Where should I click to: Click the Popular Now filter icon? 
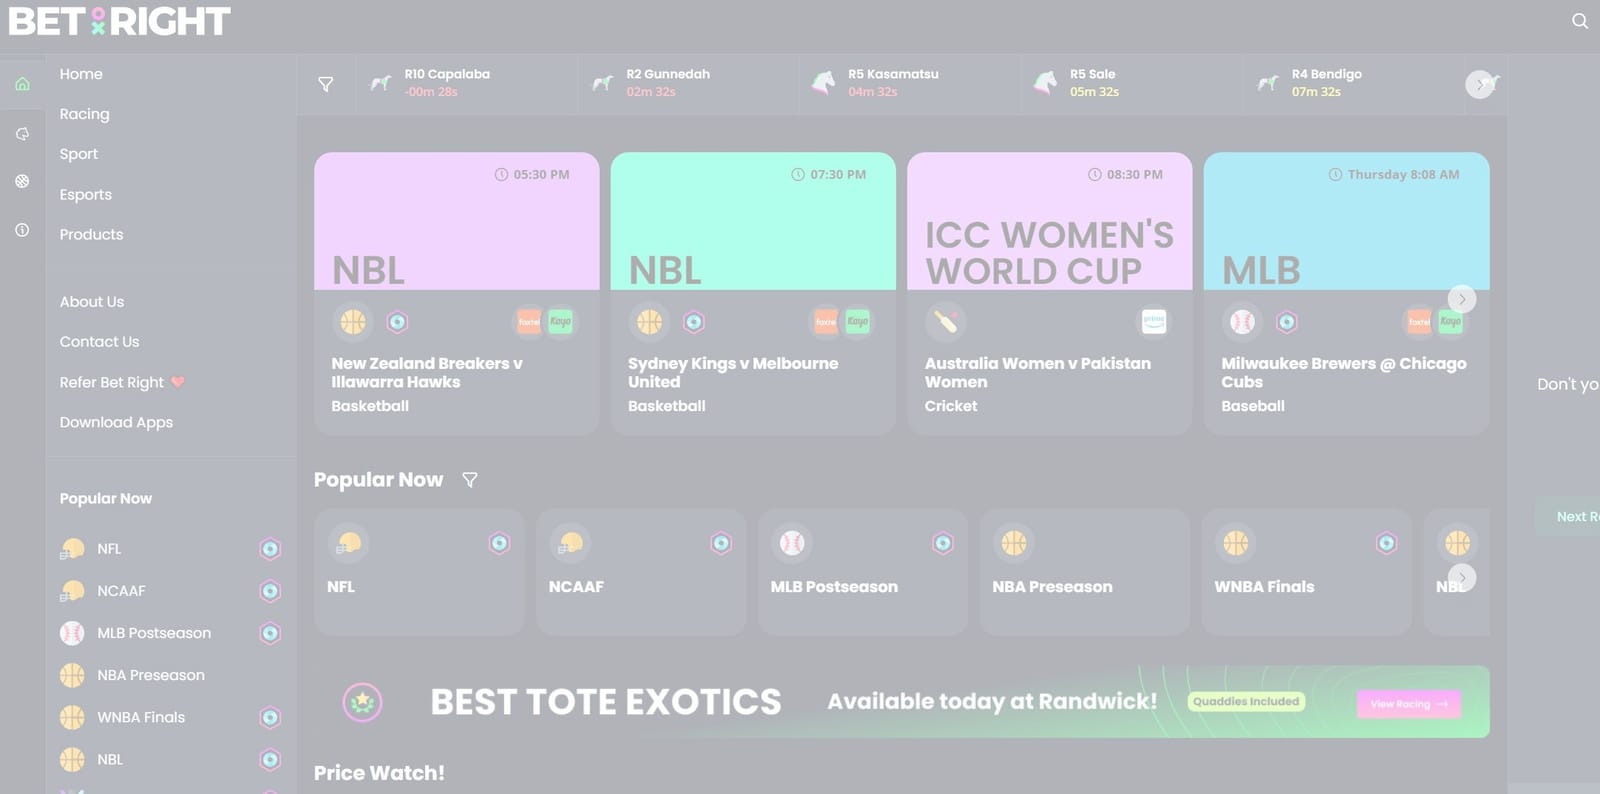point(470,480)
